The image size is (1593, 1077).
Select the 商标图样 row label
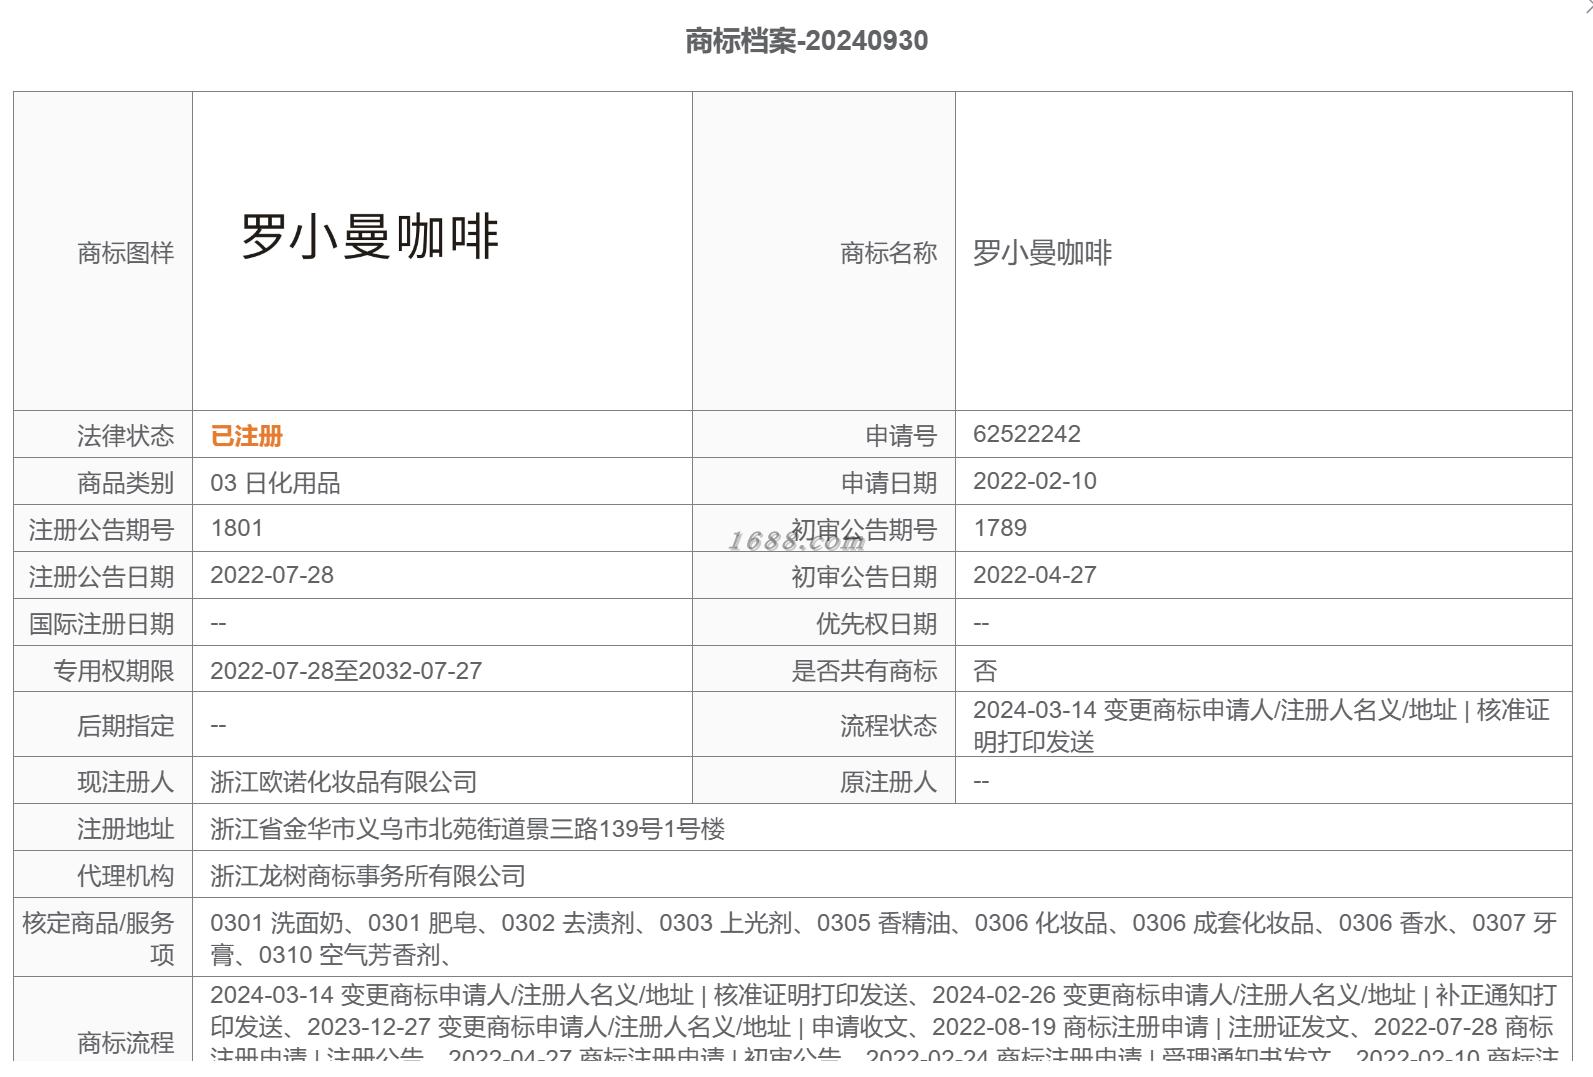pyautogui.click(x=125, y=253)
